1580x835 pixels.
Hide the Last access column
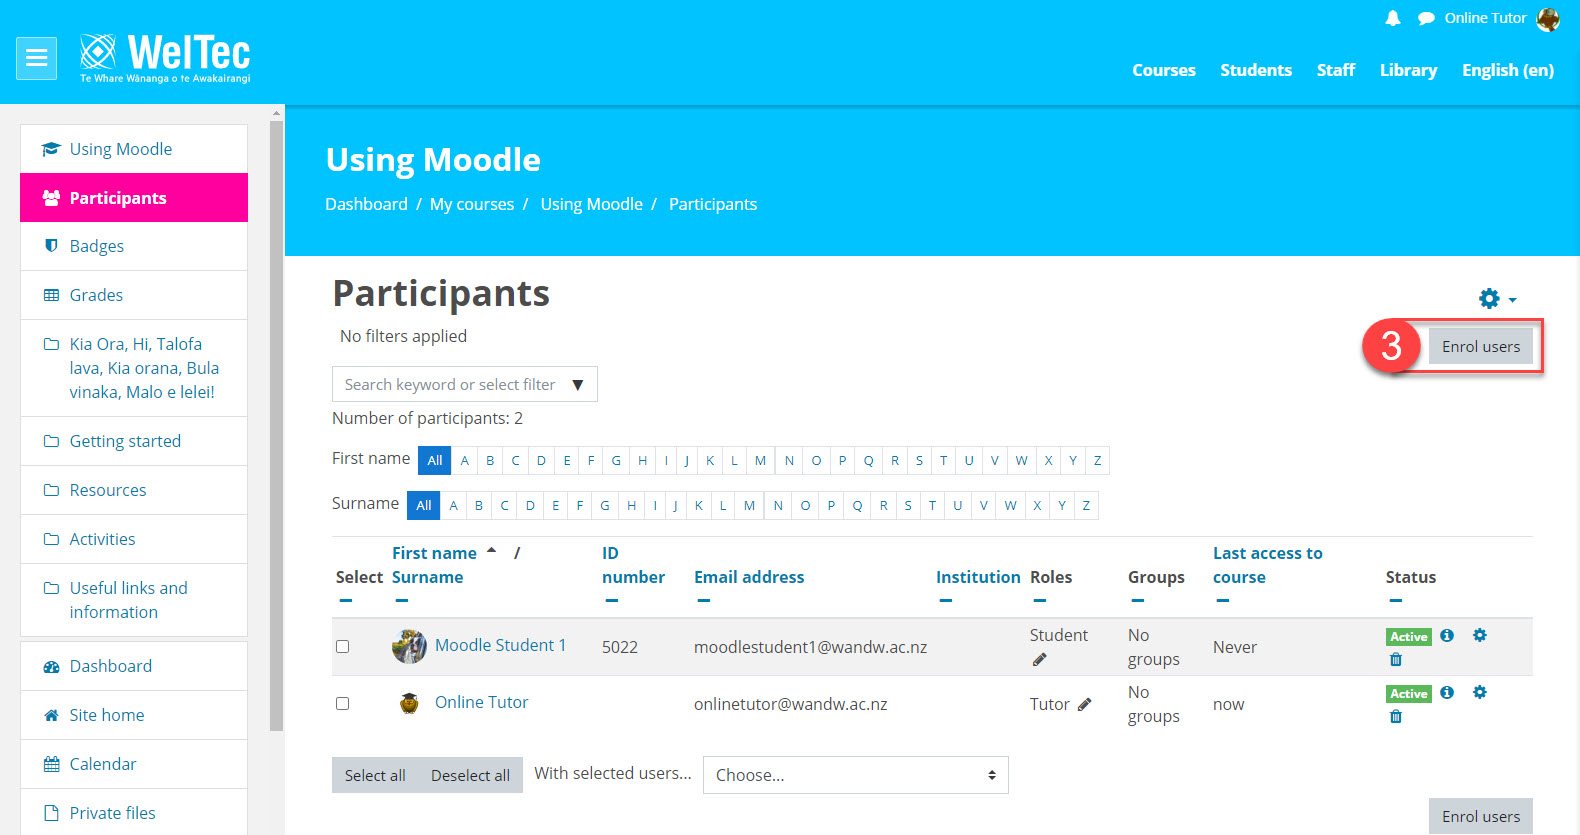[1222, 601]
